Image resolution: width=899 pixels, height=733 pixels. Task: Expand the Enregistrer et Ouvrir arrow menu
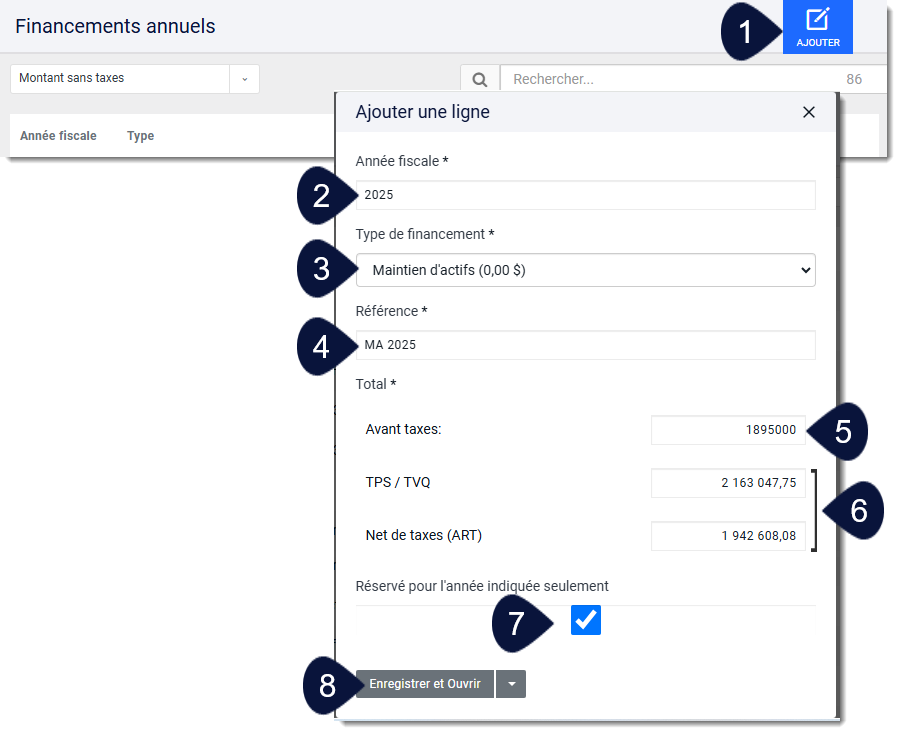(511, 684)
